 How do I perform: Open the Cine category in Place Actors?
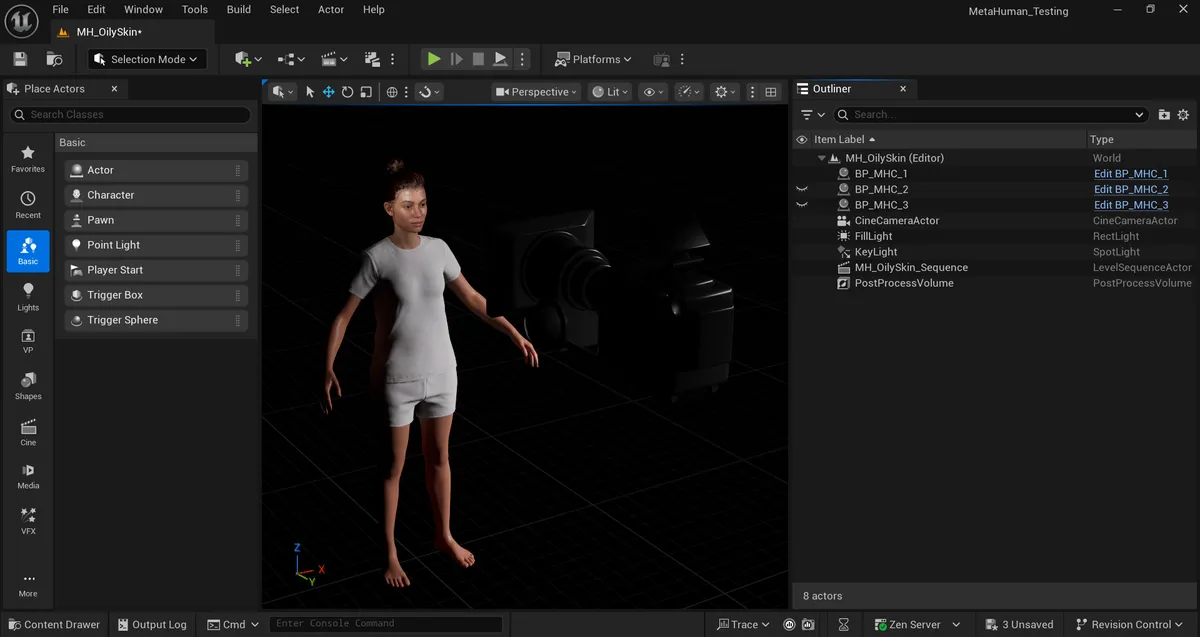[28, 432]
